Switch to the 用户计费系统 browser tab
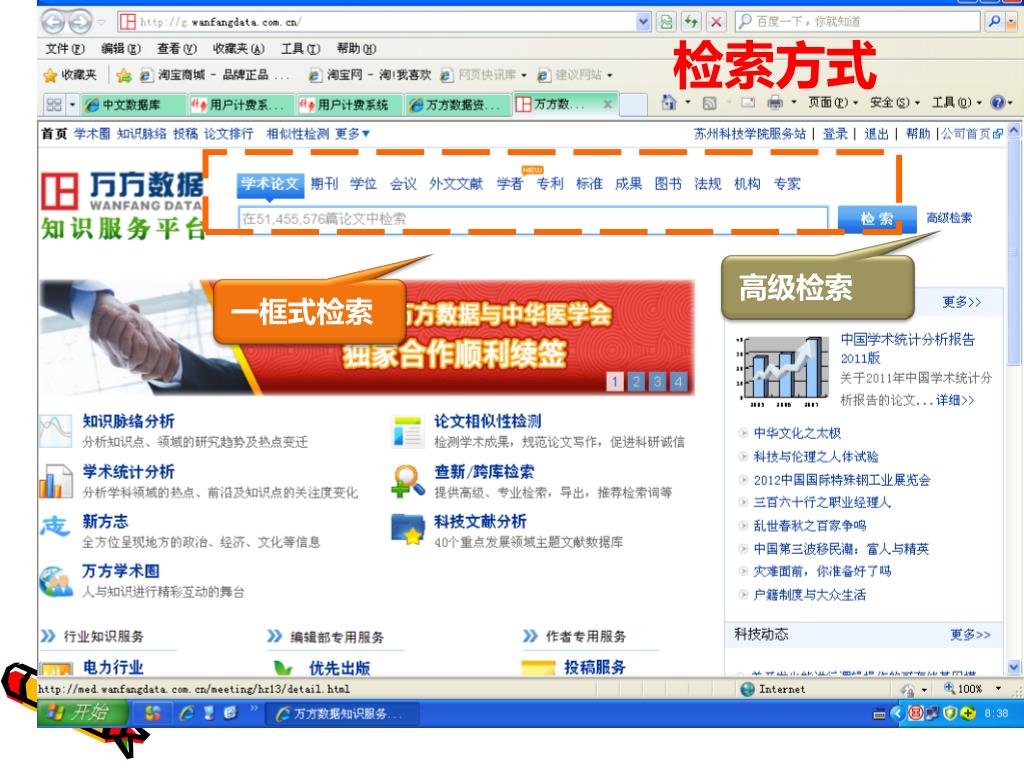This screenshot has width=1024, height=768. [x=349, y=104]
